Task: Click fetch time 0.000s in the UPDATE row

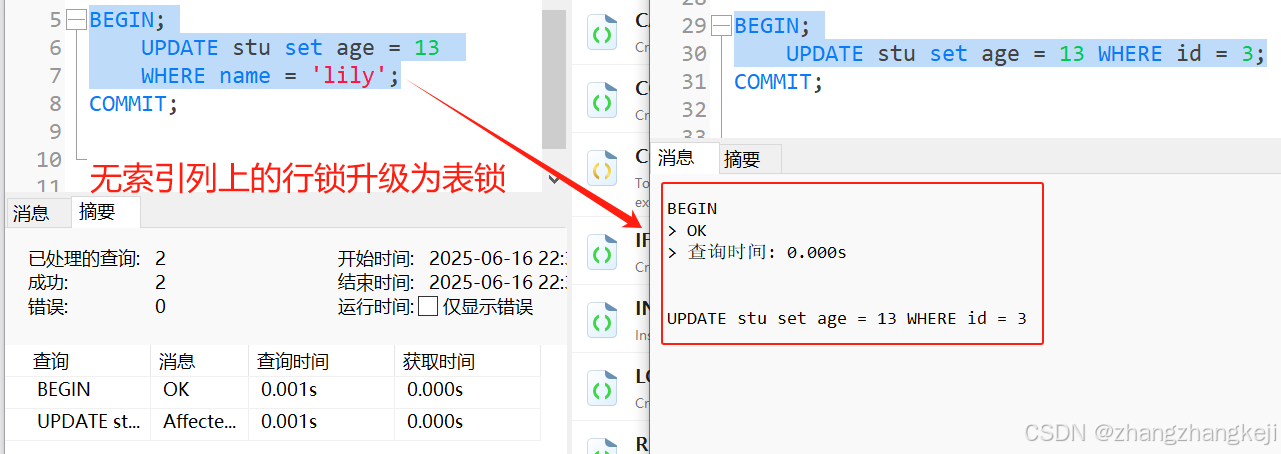Action: point(435,422)
